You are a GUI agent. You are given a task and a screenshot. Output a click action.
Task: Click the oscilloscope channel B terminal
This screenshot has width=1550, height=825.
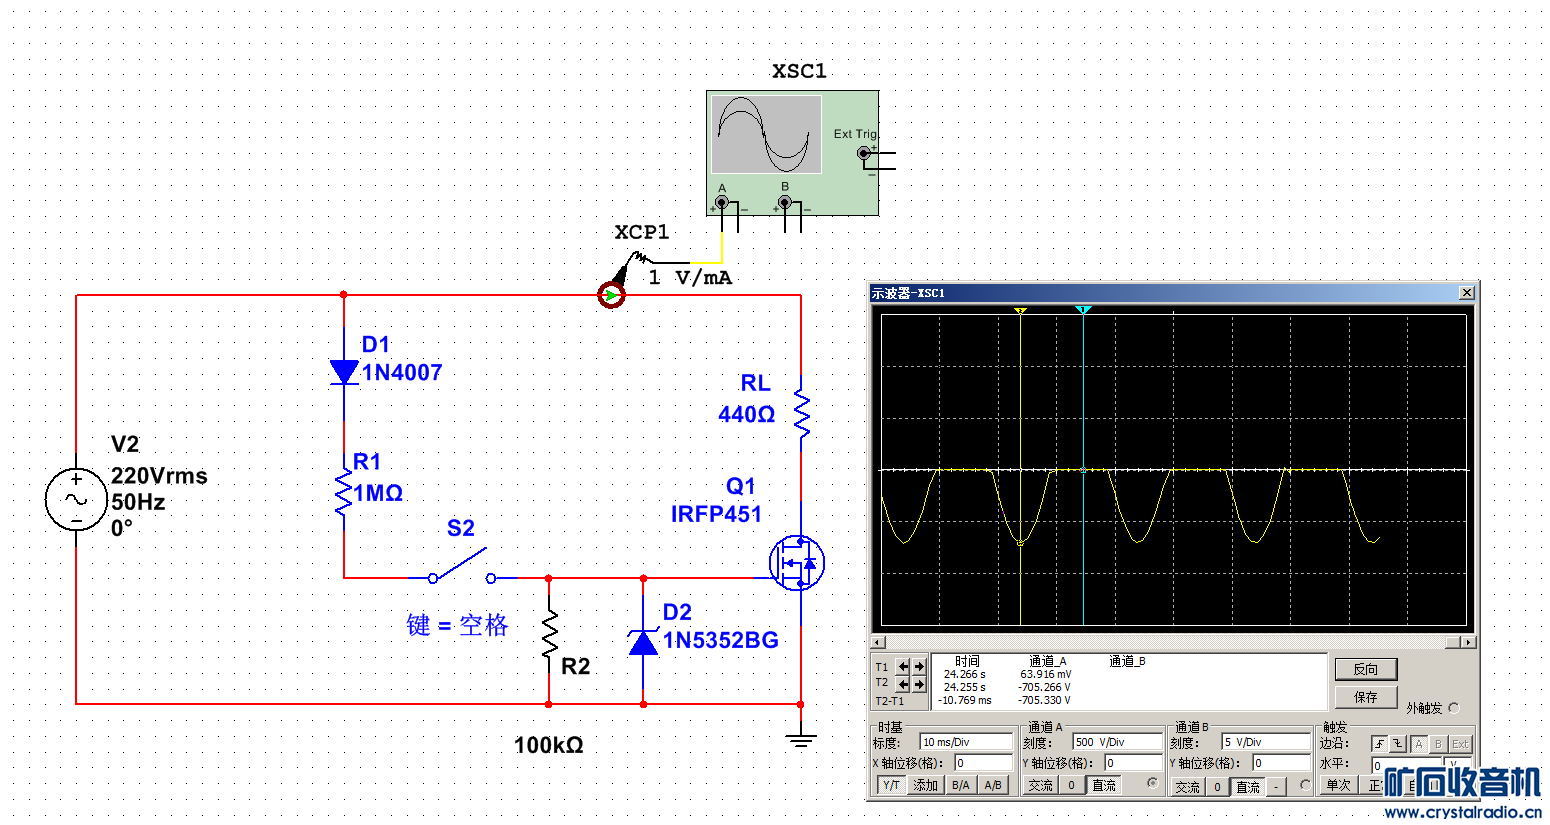click(x=785, y=203)
